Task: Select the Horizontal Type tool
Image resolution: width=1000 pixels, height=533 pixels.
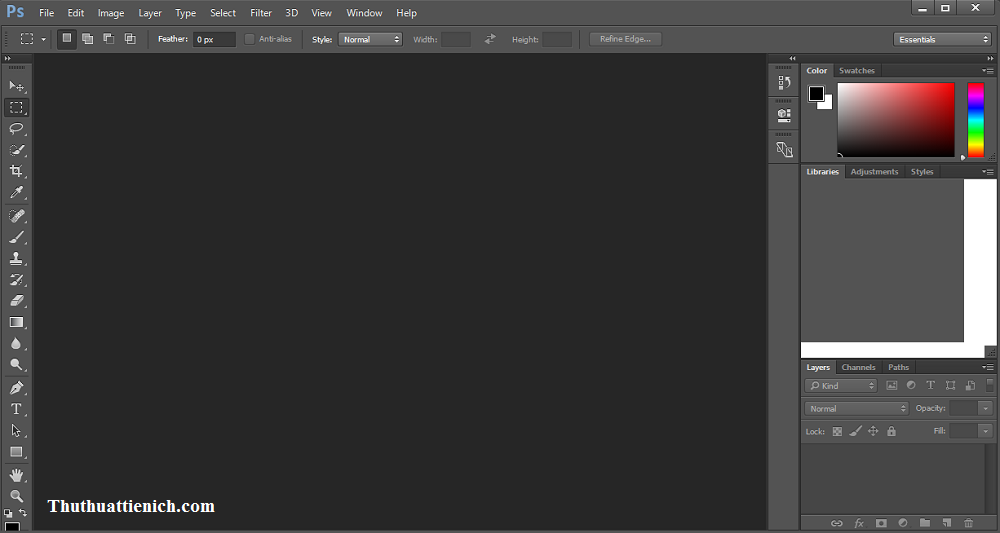Action: [17, 409]
